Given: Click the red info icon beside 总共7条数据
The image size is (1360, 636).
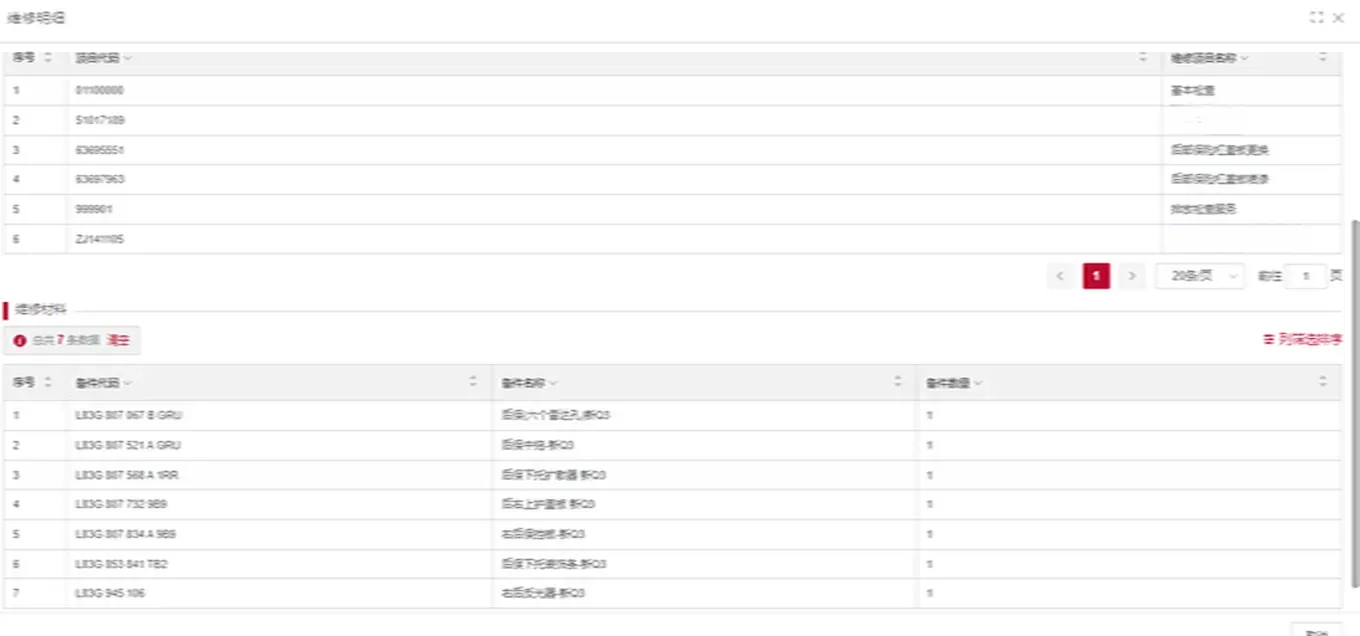Looking at the screenshot, I should [x=20, y=341].
